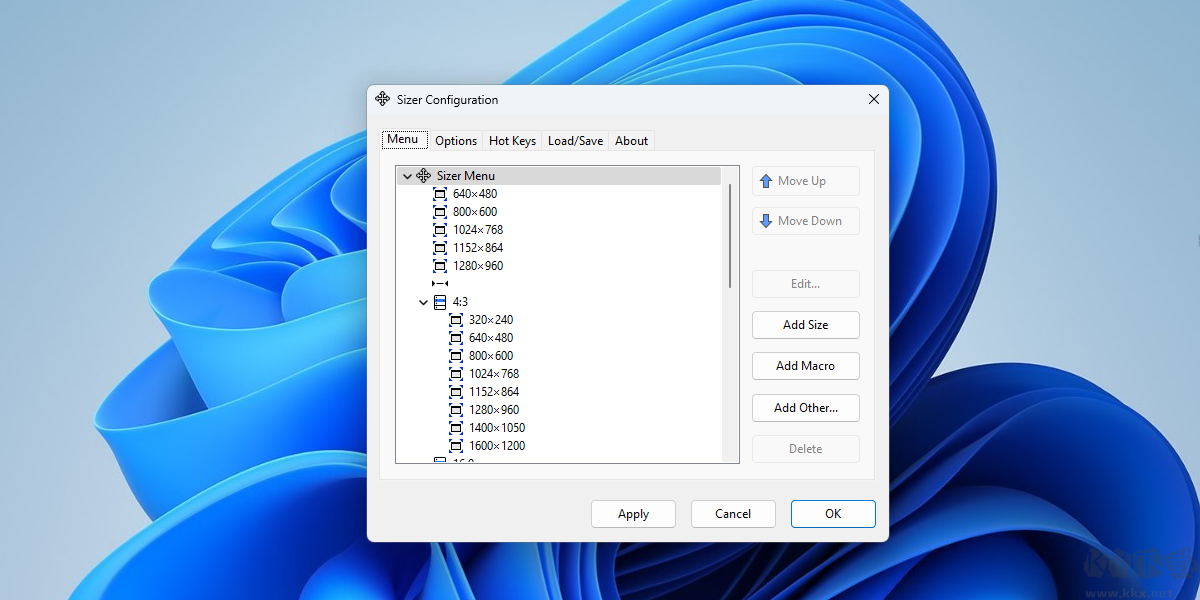Viewport: 1200px width, 600px height.
Task: Click the size icon beside 320×240
Action: [x=456, y=320]
